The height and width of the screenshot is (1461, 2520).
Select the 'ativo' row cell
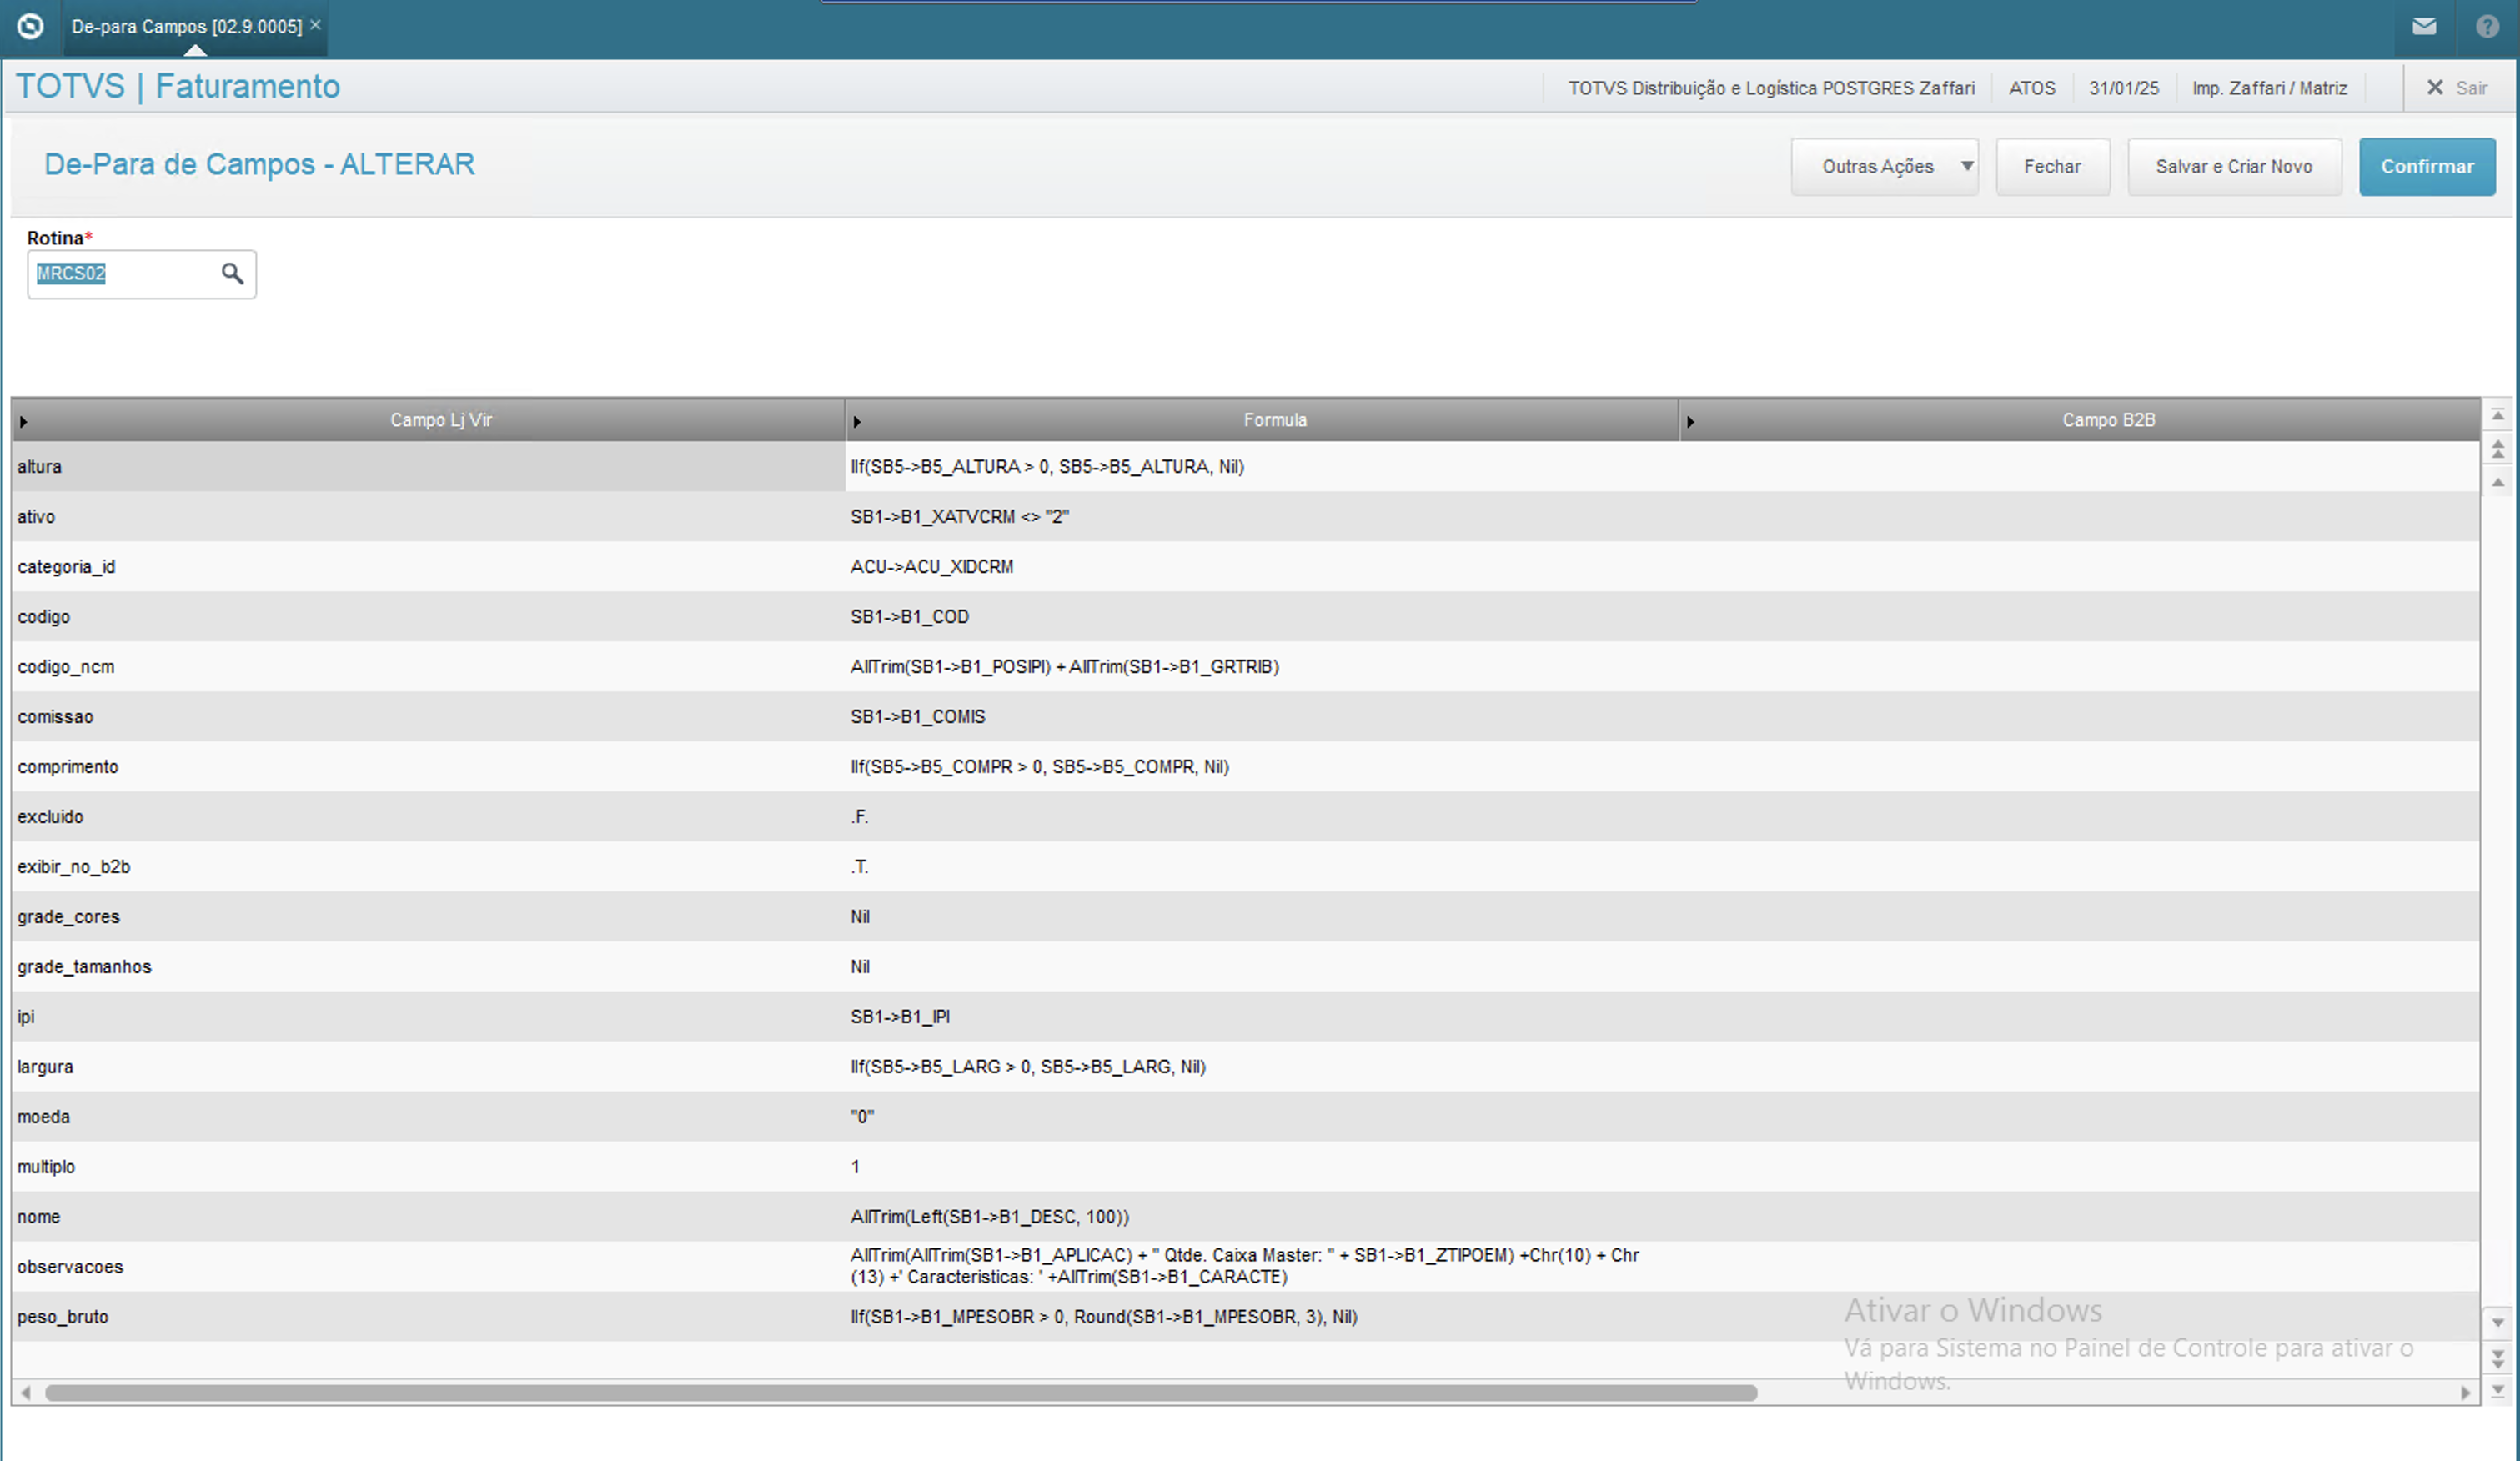point(428,516)
